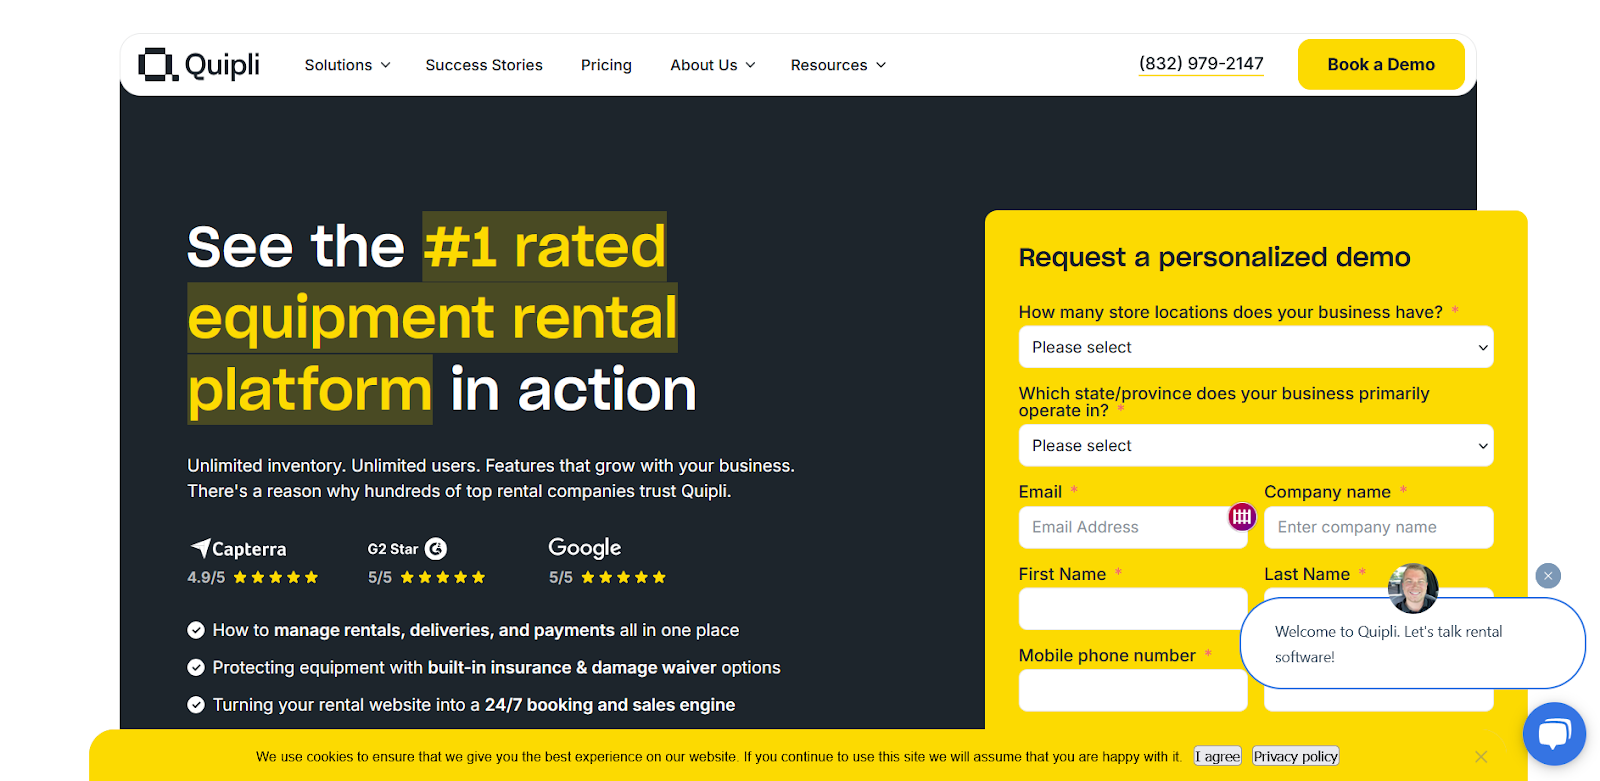Click the '#1 rated' highlighted headline text

click(x=545, y=247)
